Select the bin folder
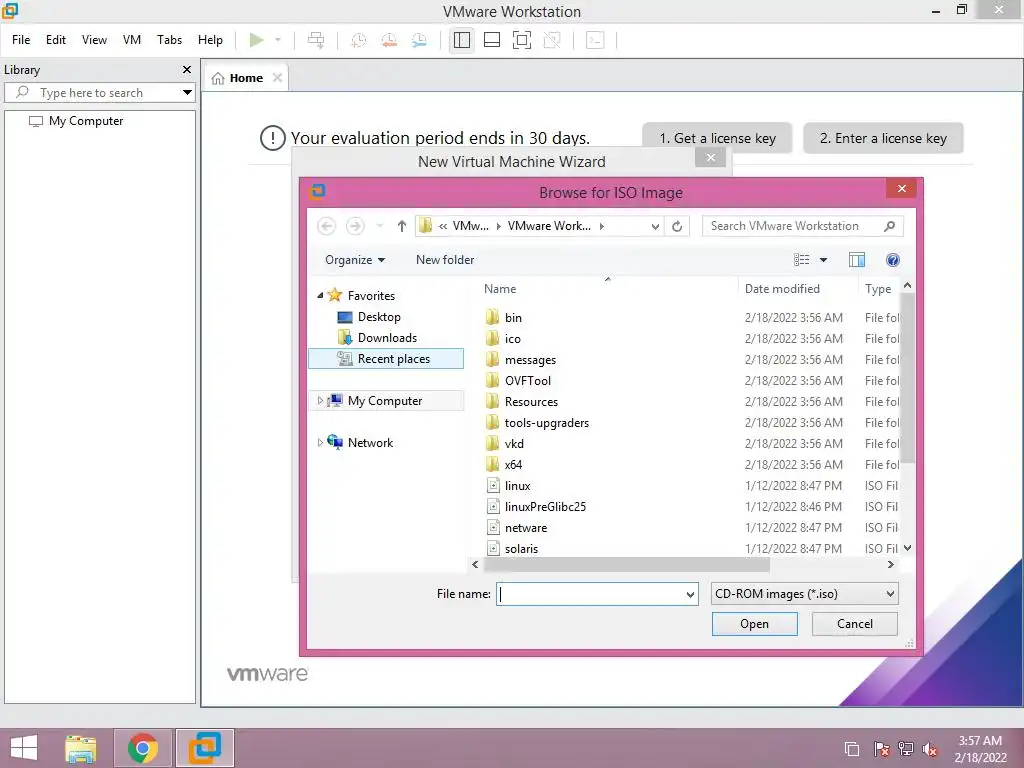The image size is (1024, 768). (x=513, y=317)
